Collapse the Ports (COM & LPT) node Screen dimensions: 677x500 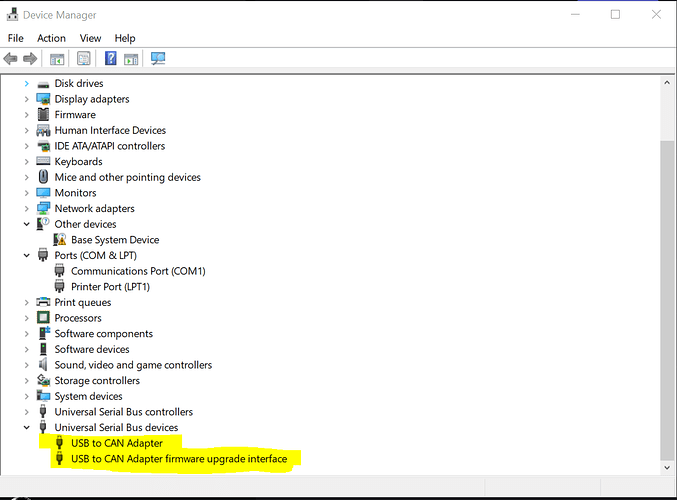pyautogui.click(x=27, y=256)
